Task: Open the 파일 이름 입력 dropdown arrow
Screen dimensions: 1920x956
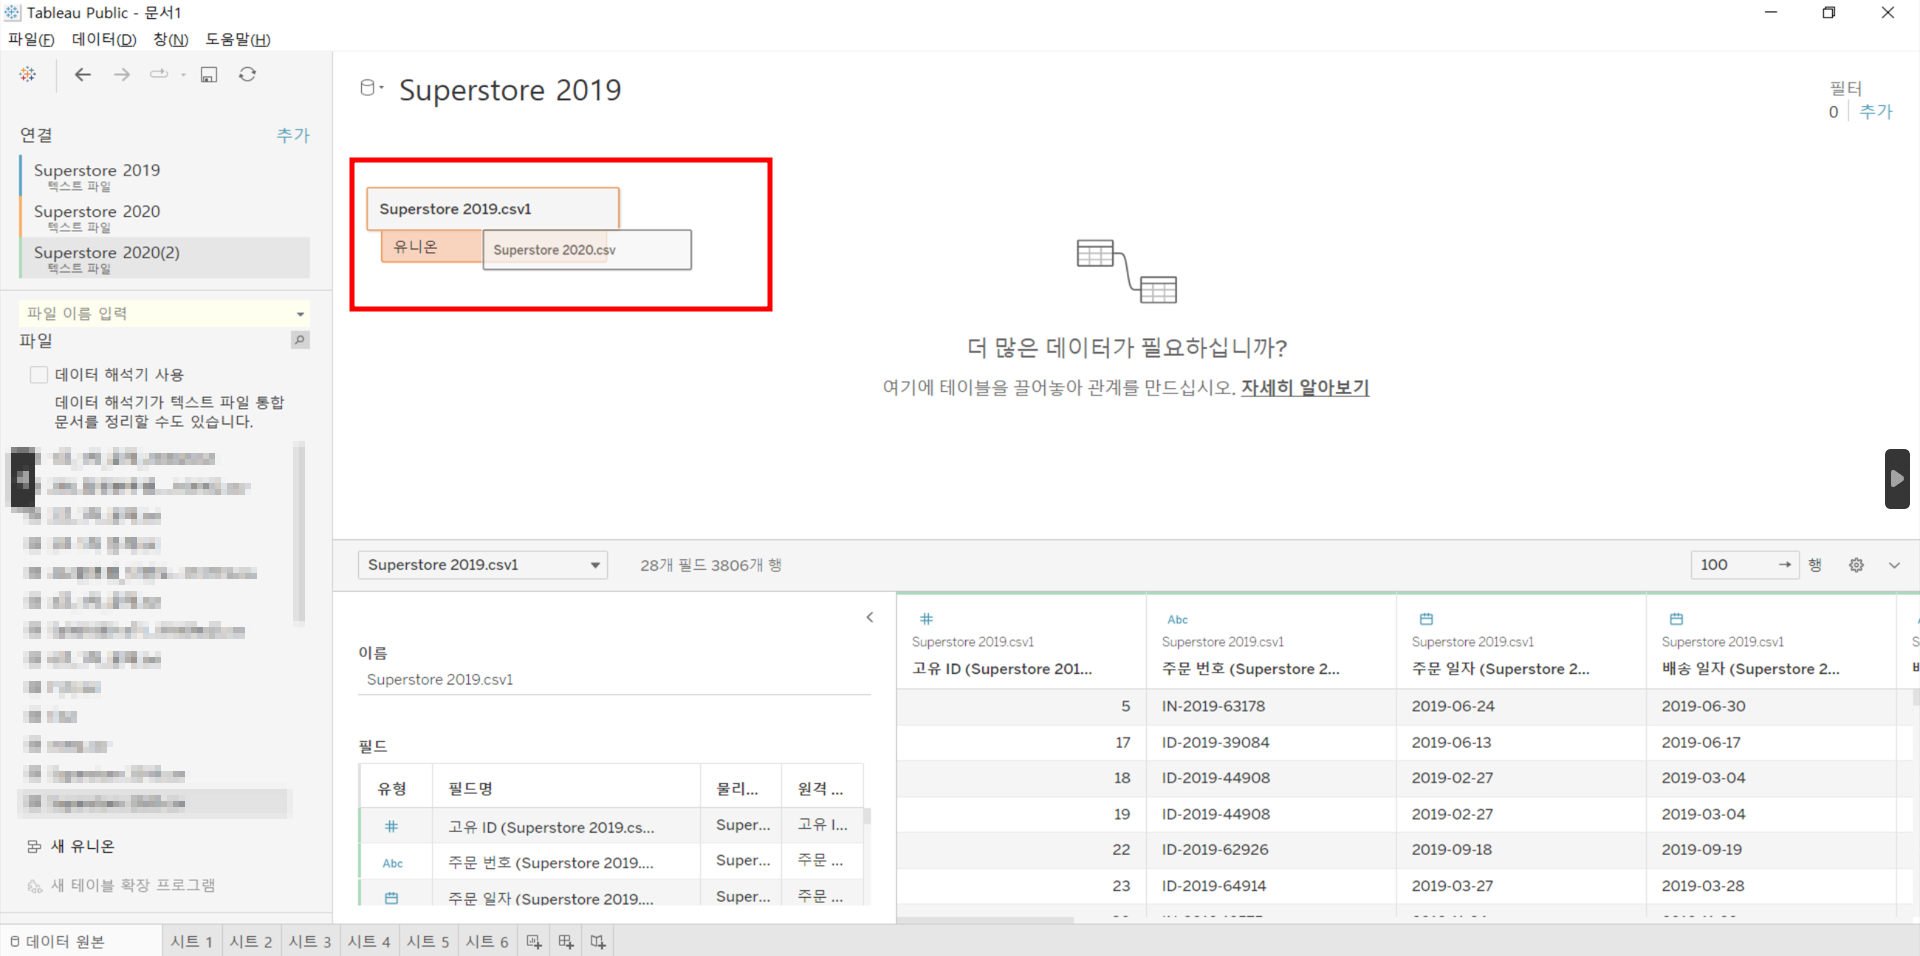Action: pos(300,314)
